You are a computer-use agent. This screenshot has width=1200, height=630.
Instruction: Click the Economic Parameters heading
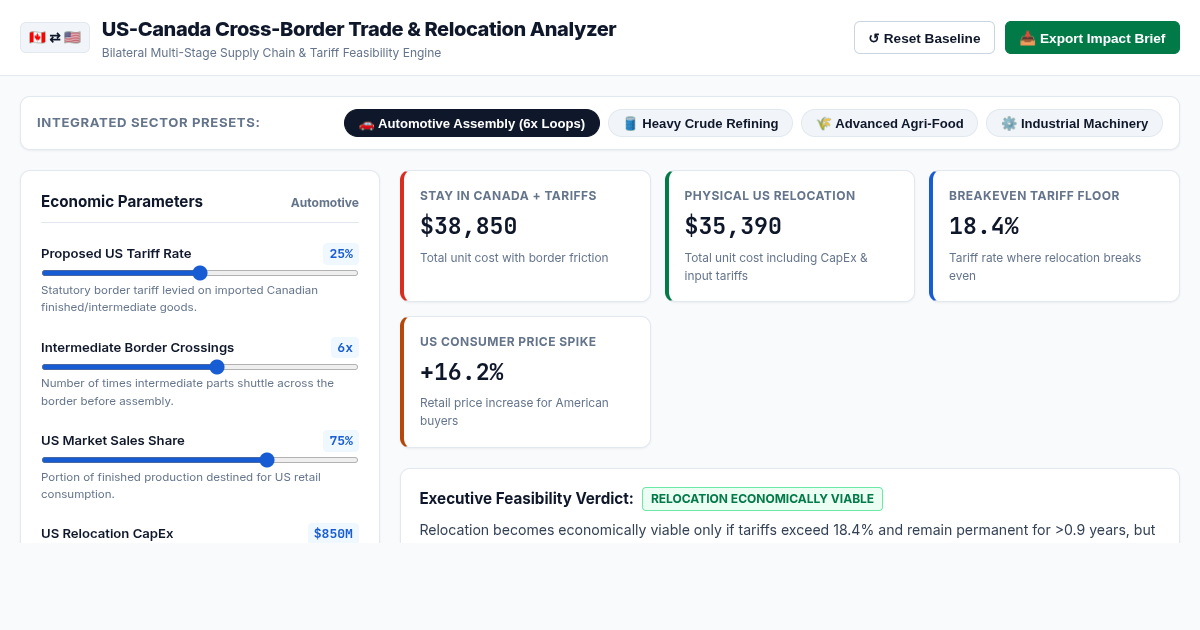pos(122,202)
